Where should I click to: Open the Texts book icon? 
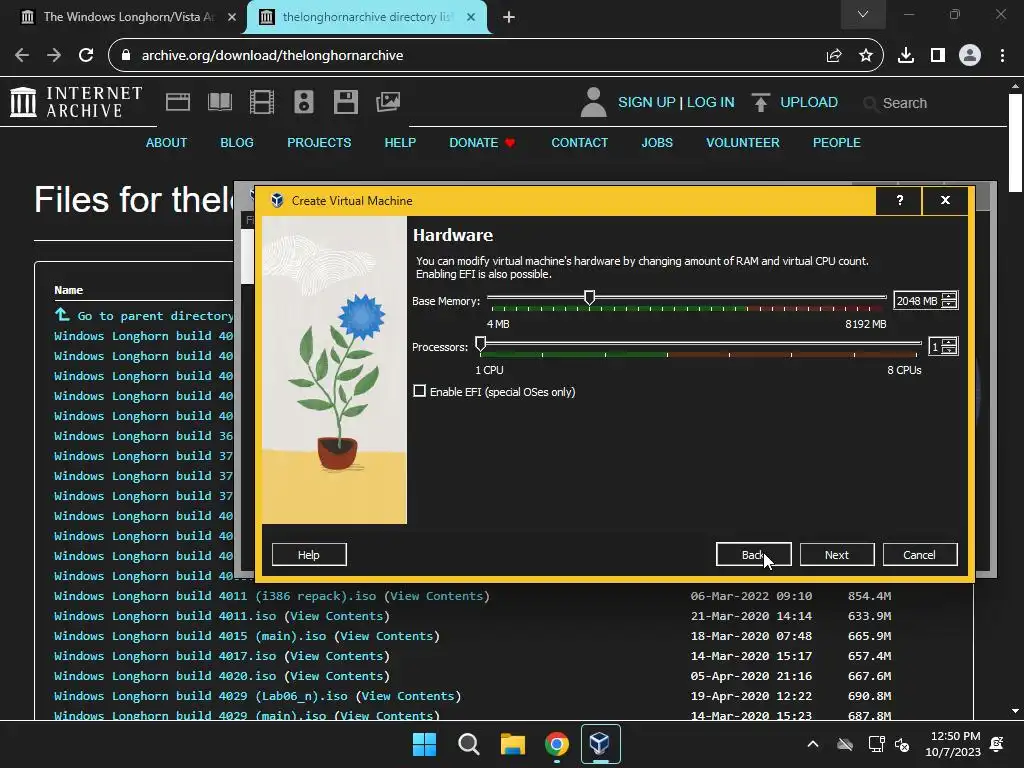[219, 102]
